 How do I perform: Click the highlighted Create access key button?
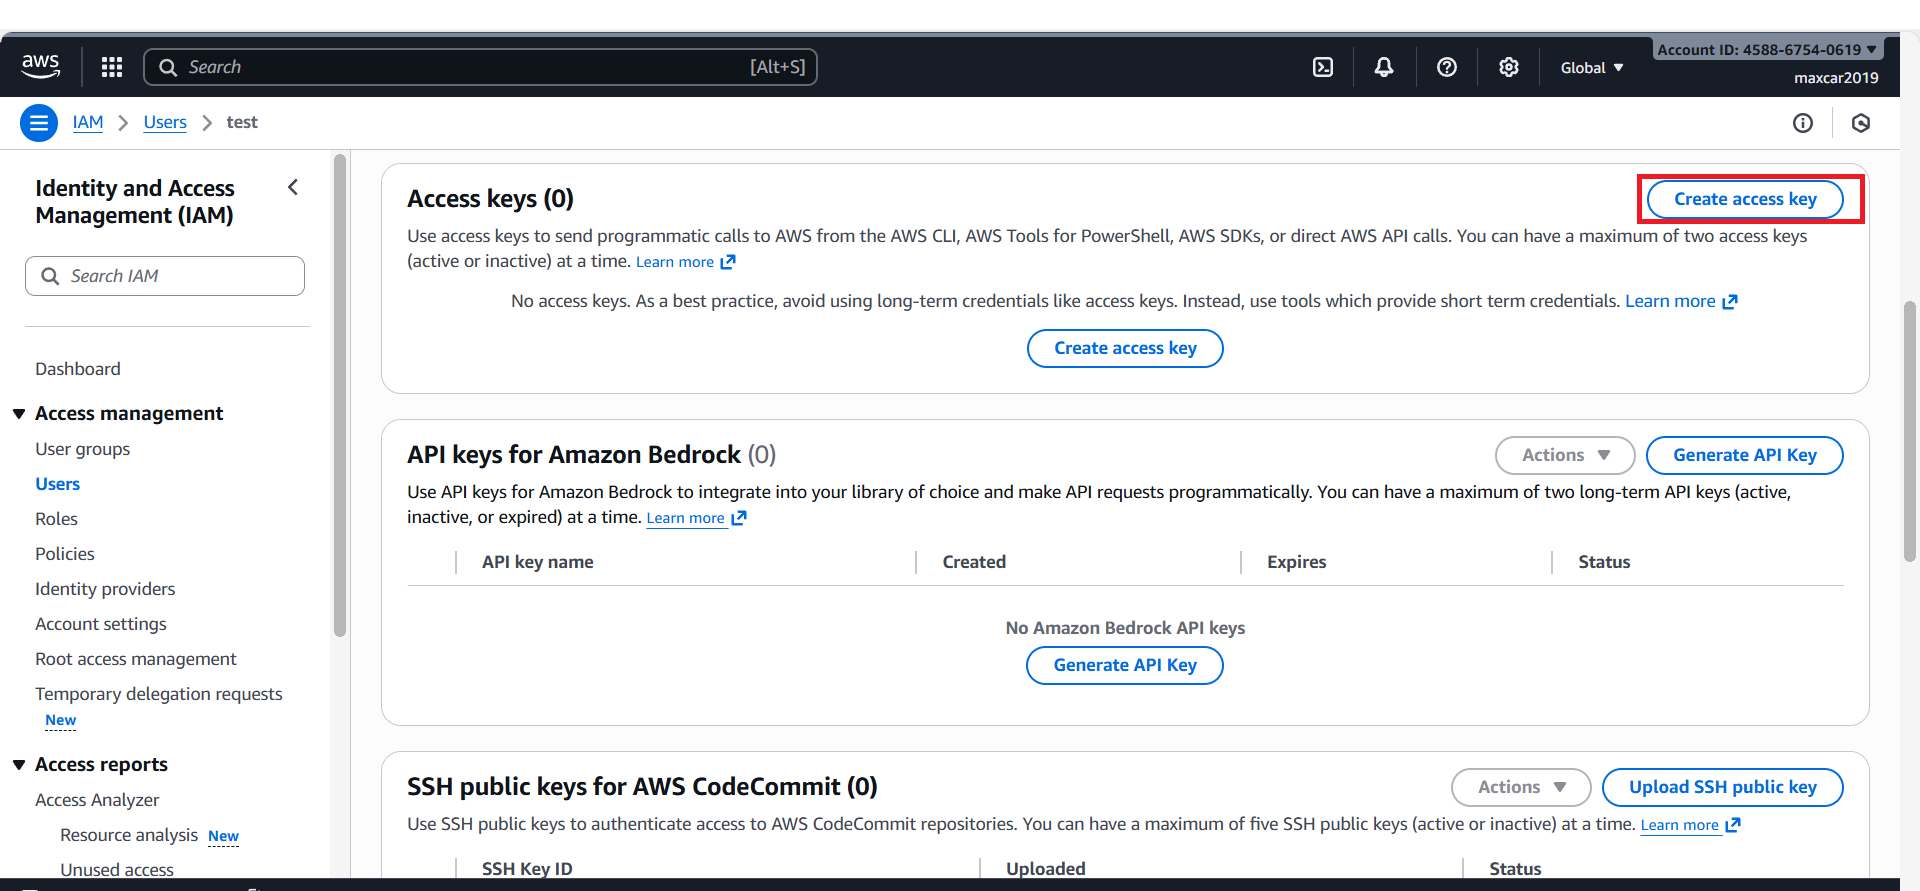click(1745, 199)
